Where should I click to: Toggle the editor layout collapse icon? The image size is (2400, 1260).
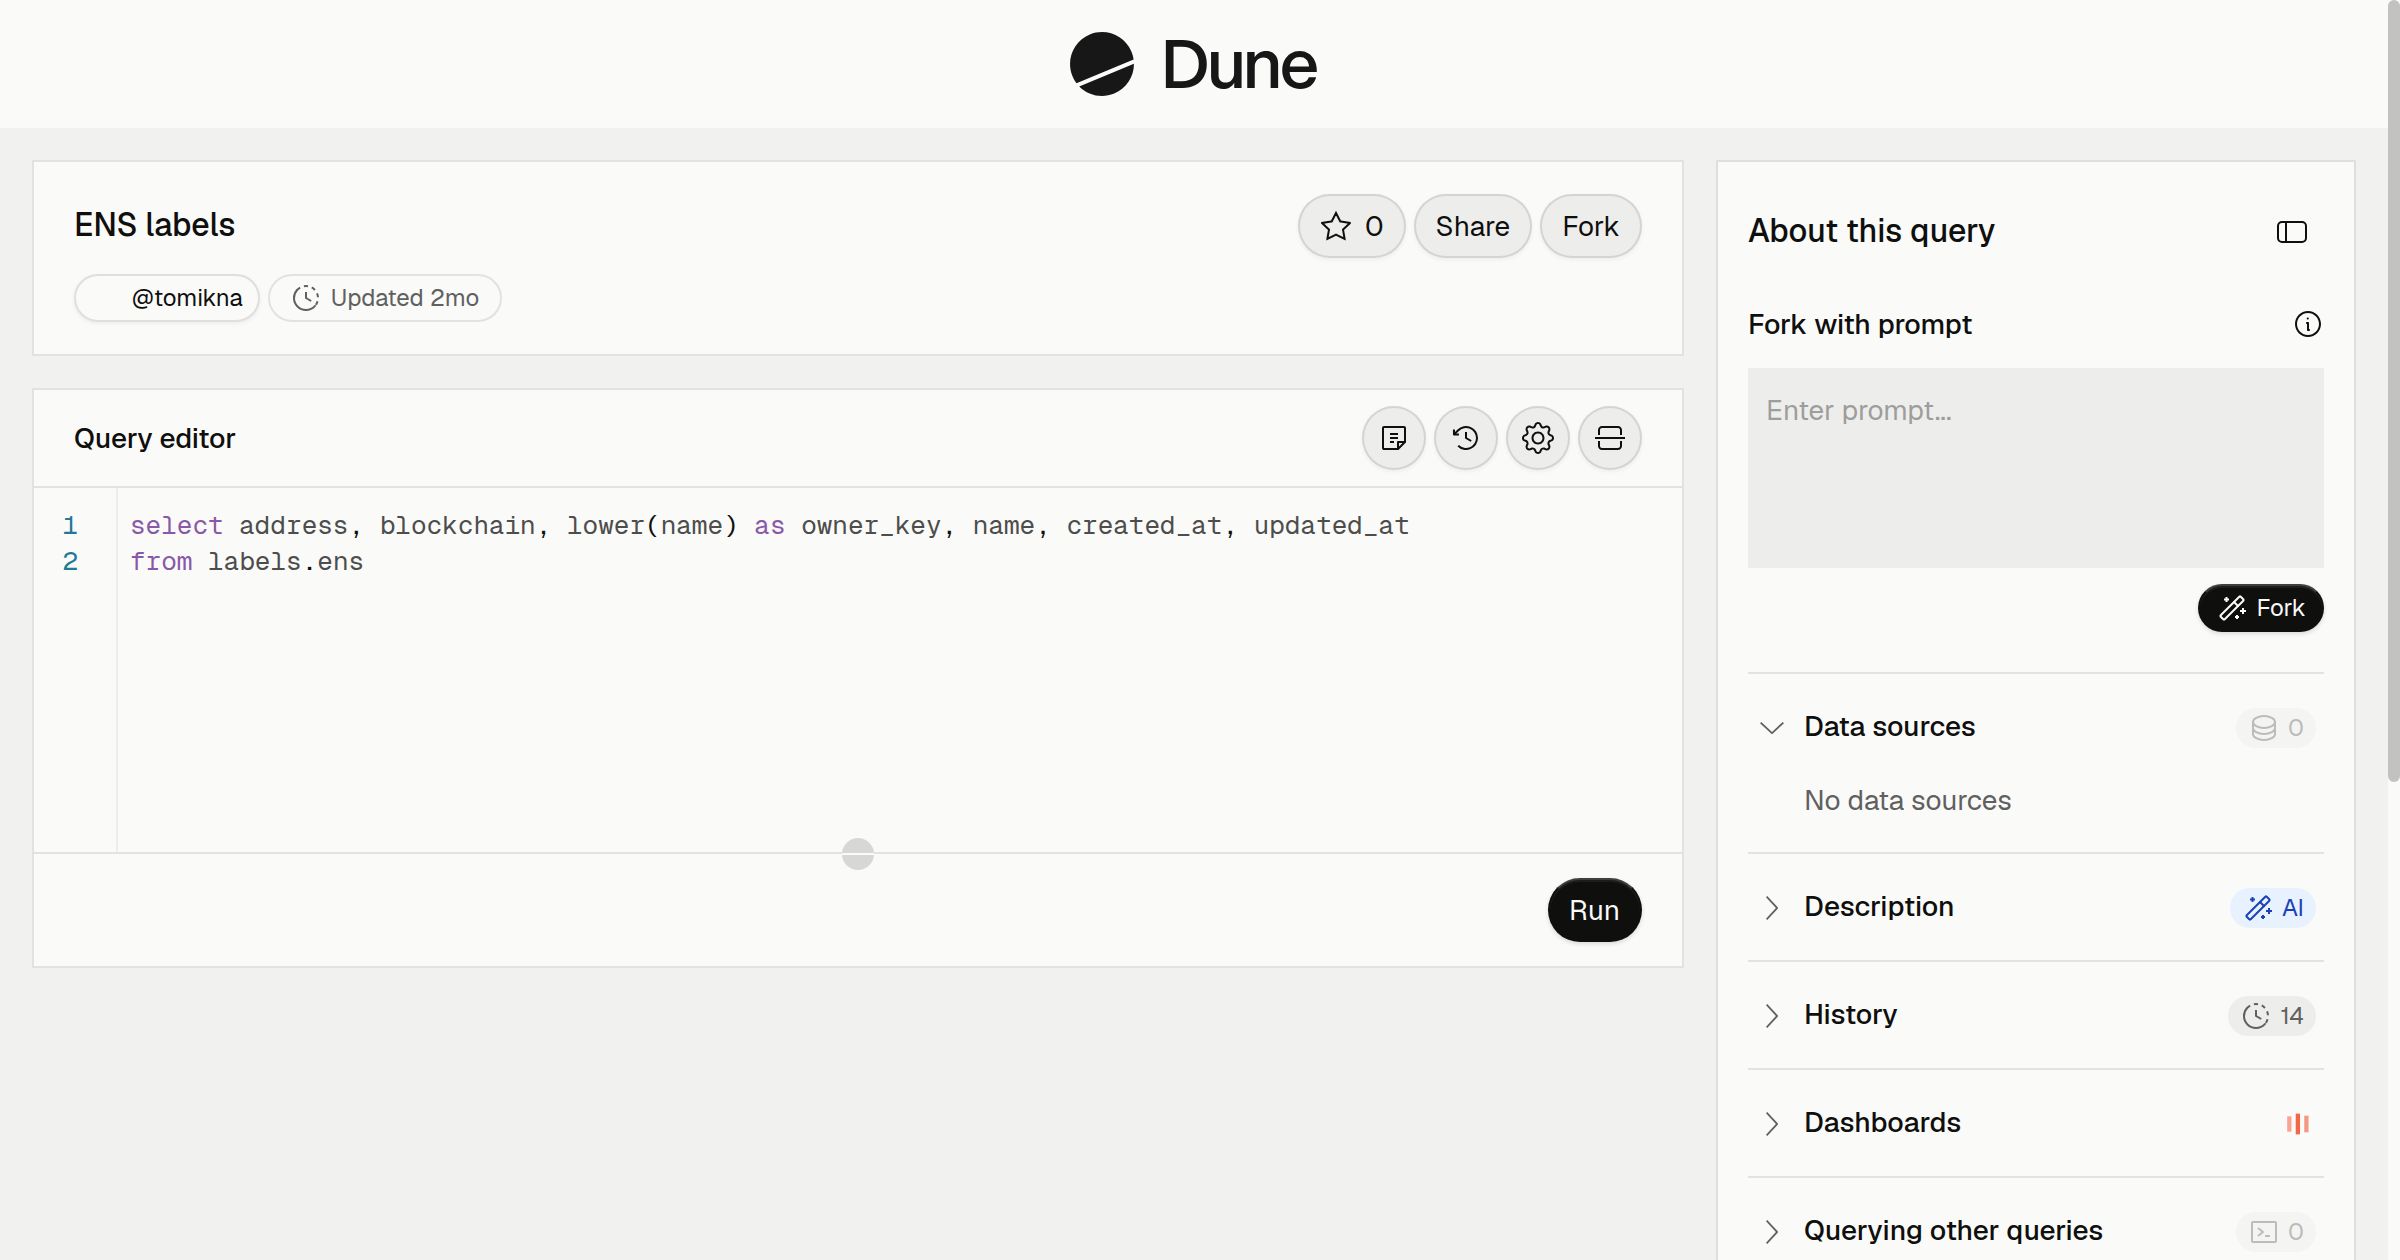pos(1609,438)
